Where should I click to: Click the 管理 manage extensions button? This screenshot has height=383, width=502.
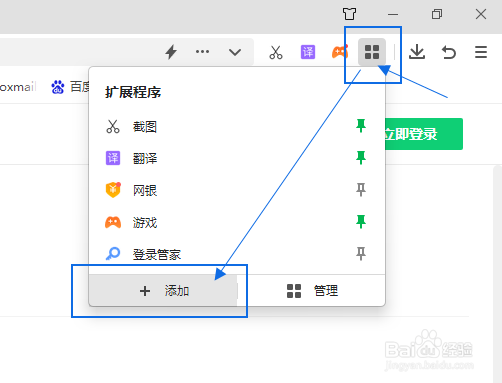coord(311,291)
